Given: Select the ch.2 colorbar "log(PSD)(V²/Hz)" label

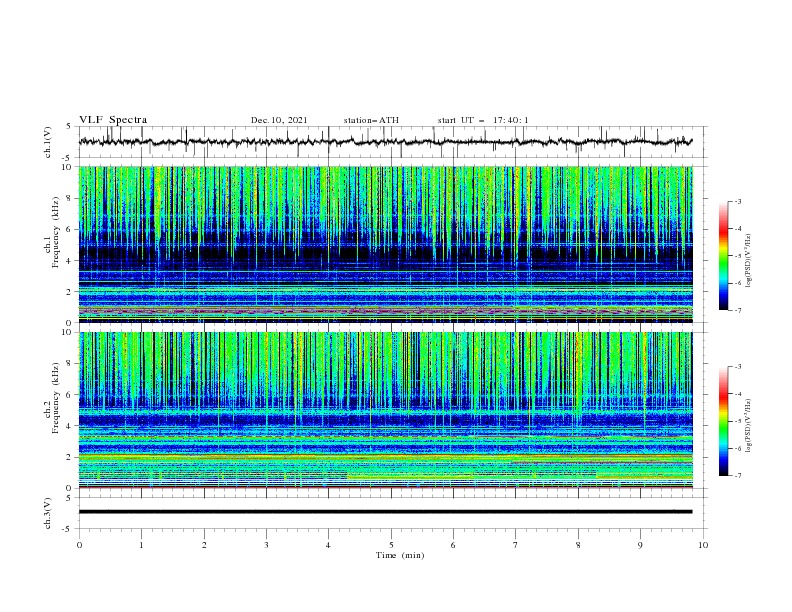Looking at the screenshot, I should [x=749, y=426].
